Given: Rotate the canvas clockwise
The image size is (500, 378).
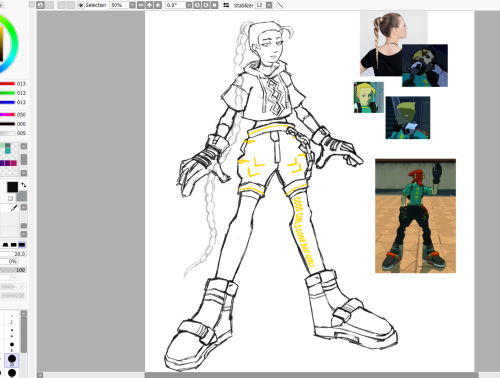Looking at the screenshot, I should (x=206, y=5).
